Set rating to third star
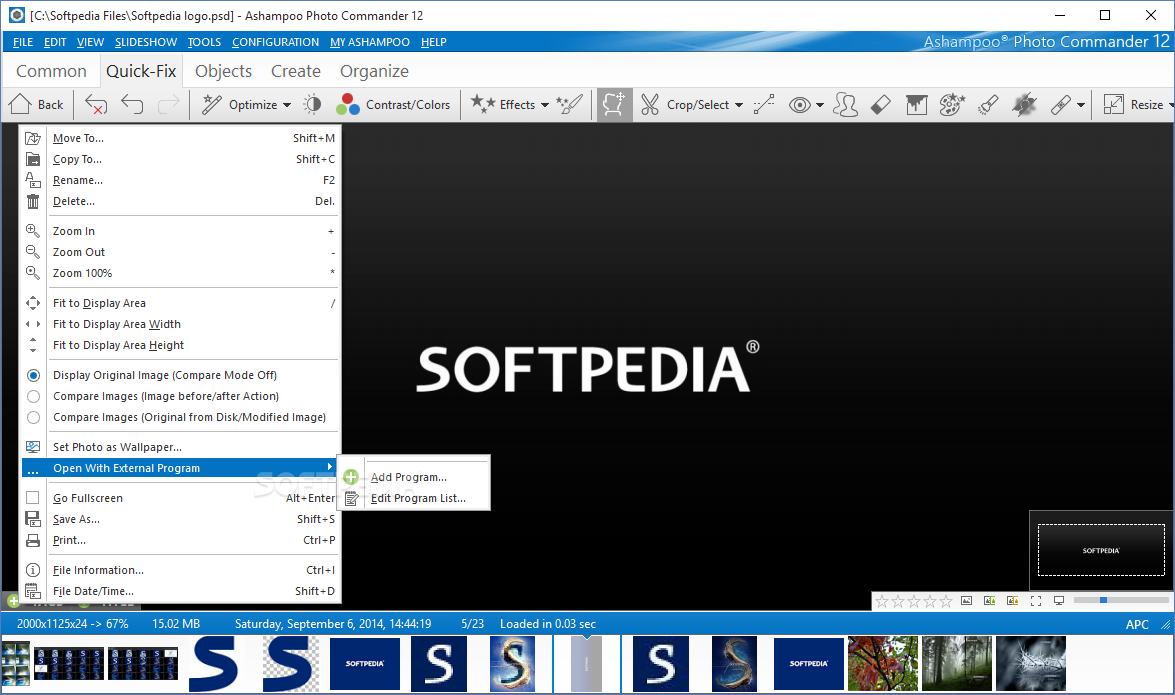This screenshot has width=1175, height=695. point(914,601)
